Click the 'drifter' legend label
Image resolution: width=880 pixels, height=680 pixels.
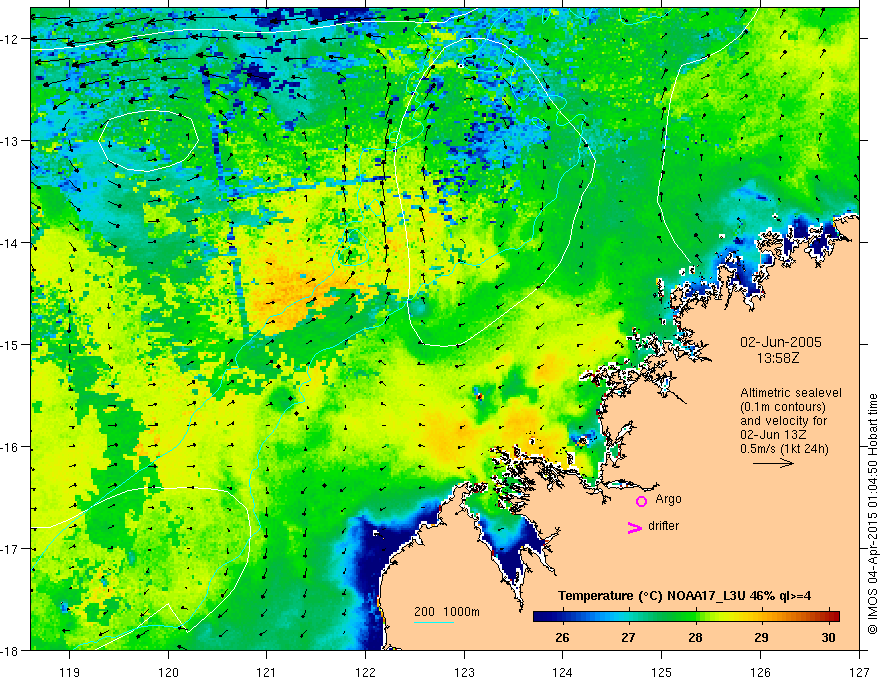663,526
